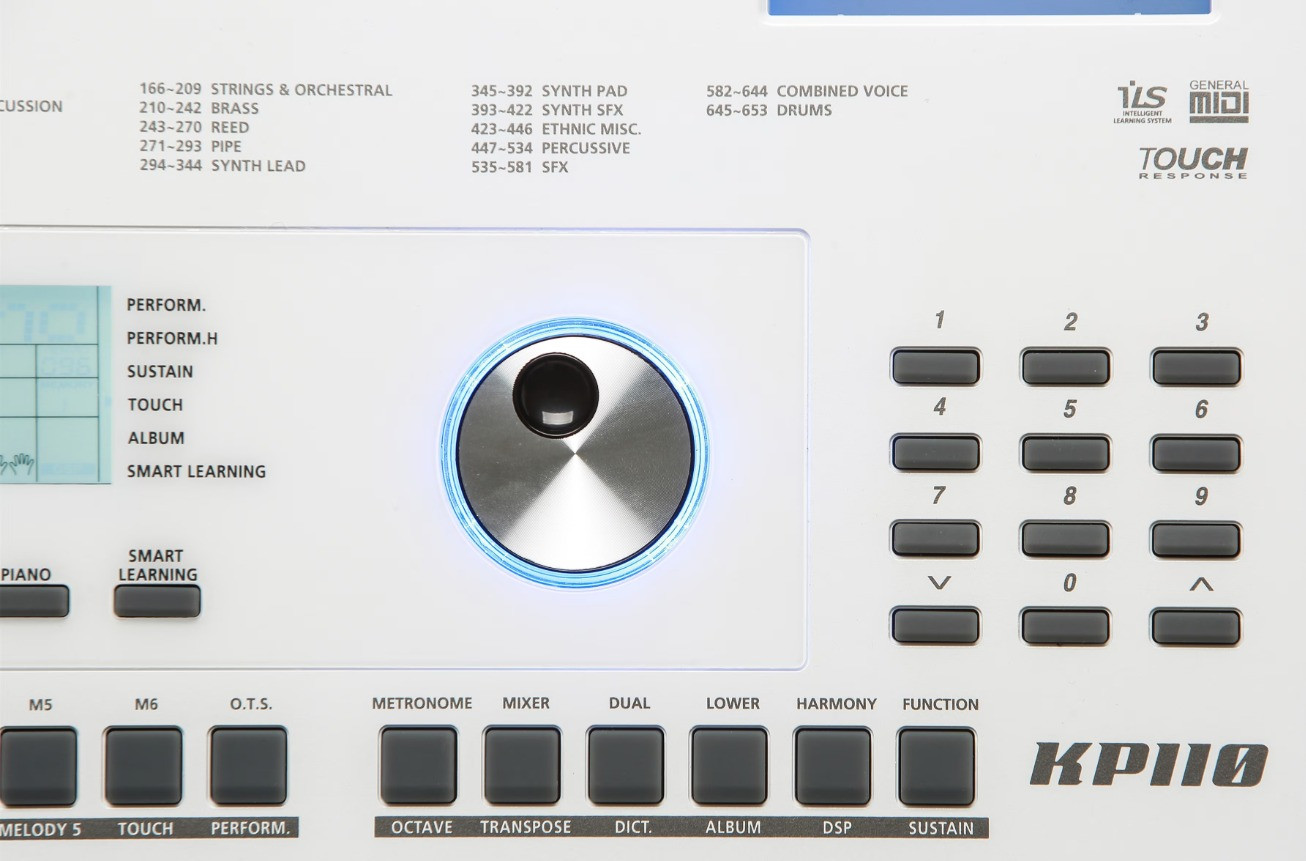1306x861 pixels.
Task: Click the '423~446 ETHNIC MISC.' voice entry
Action: point(556,129)
